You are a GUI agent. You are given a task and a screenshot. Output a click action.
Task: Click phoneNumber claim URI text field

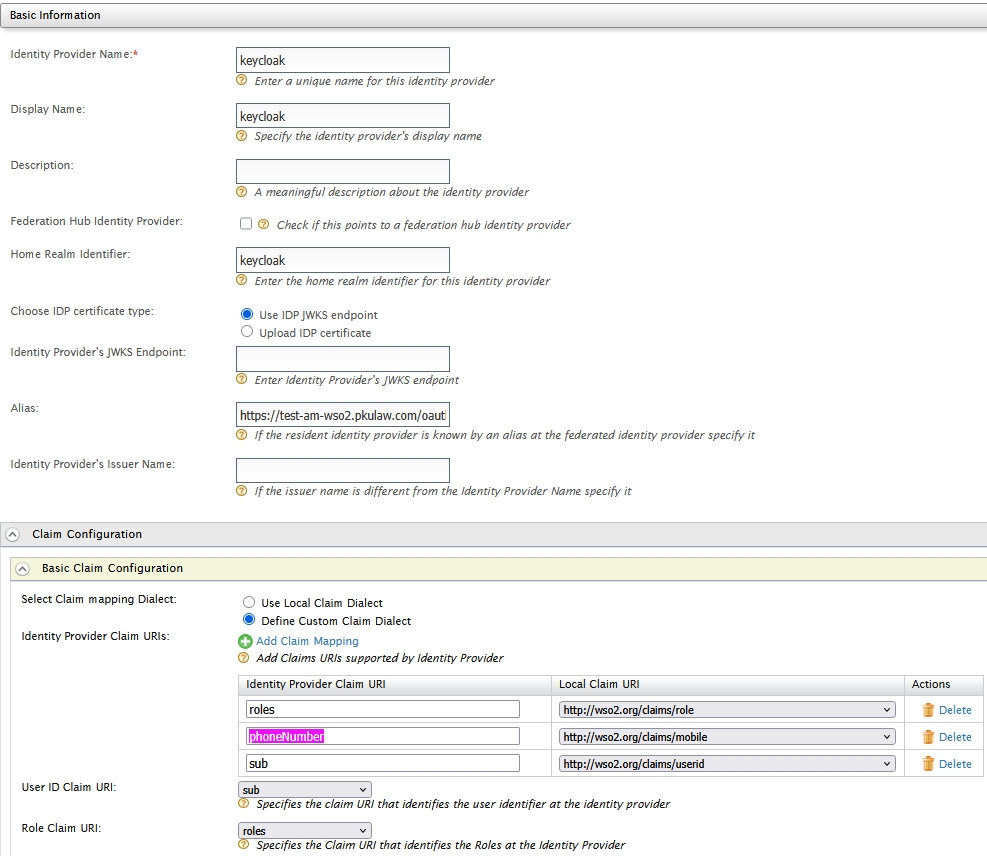(383, 736)
